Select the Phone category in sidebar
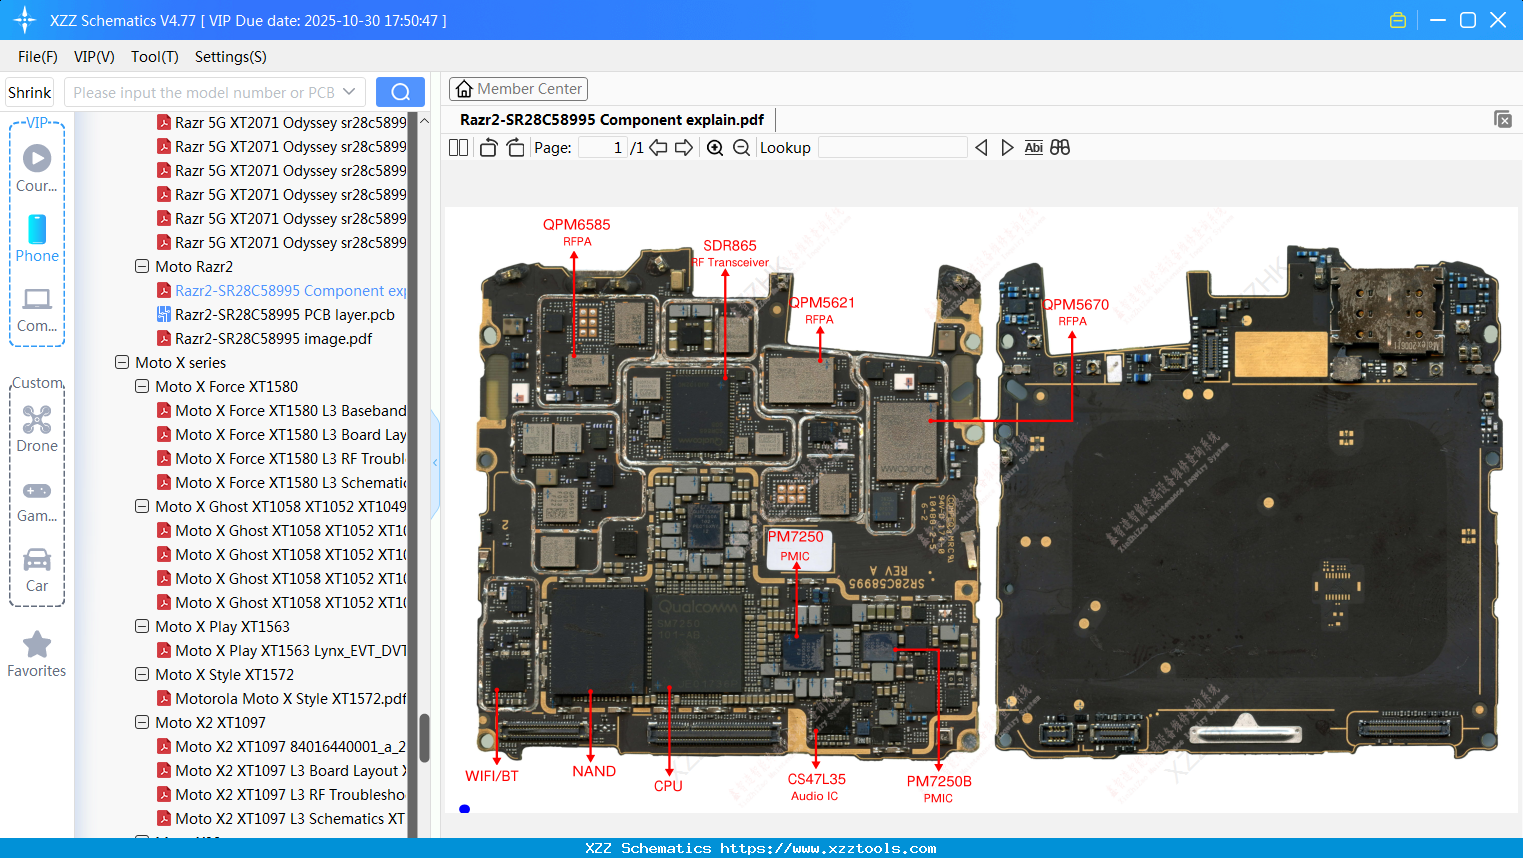The height and width of the screenshot is (858, 1523). (37, 240)
